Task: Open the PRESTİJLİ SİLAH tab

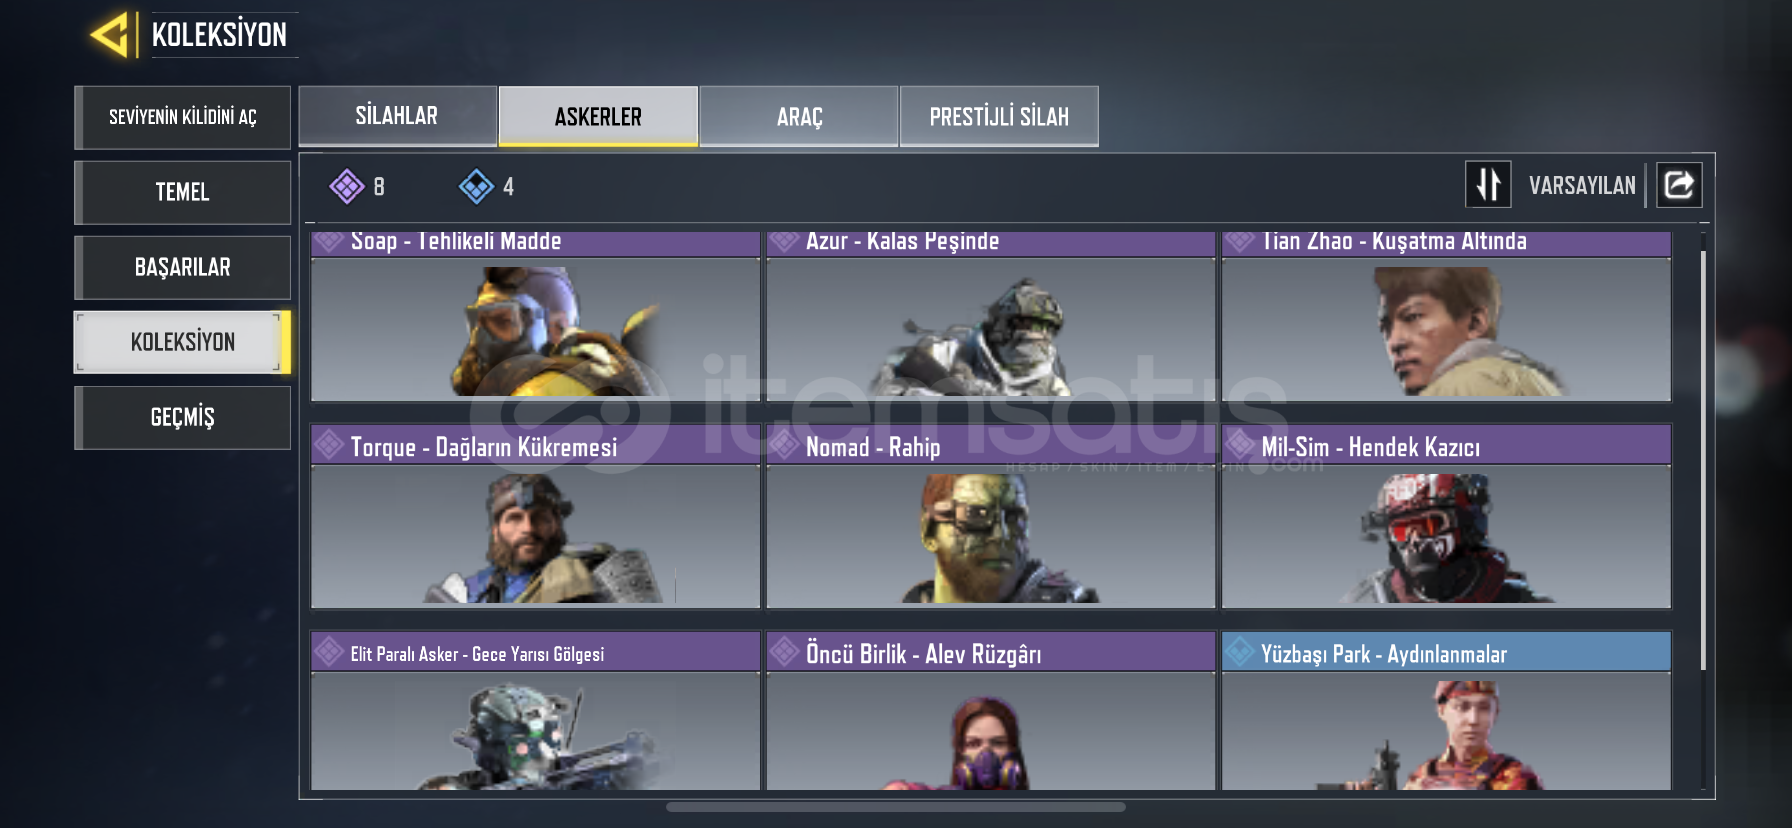Action: [x=999, y=116]
